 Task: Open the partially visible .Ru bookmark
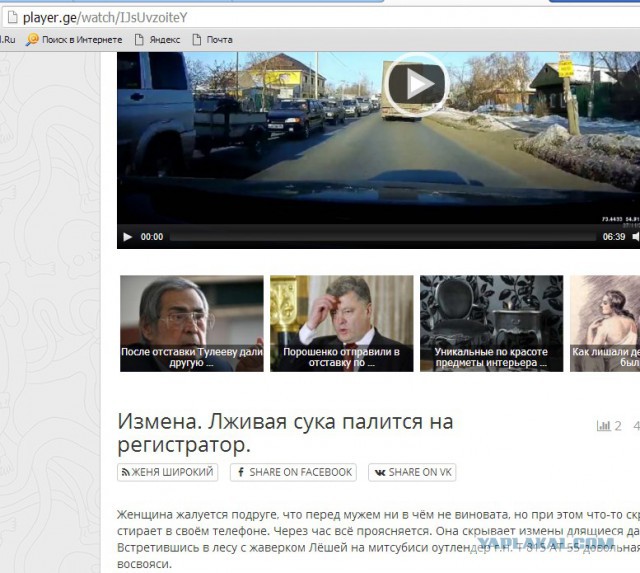point(8,40)
